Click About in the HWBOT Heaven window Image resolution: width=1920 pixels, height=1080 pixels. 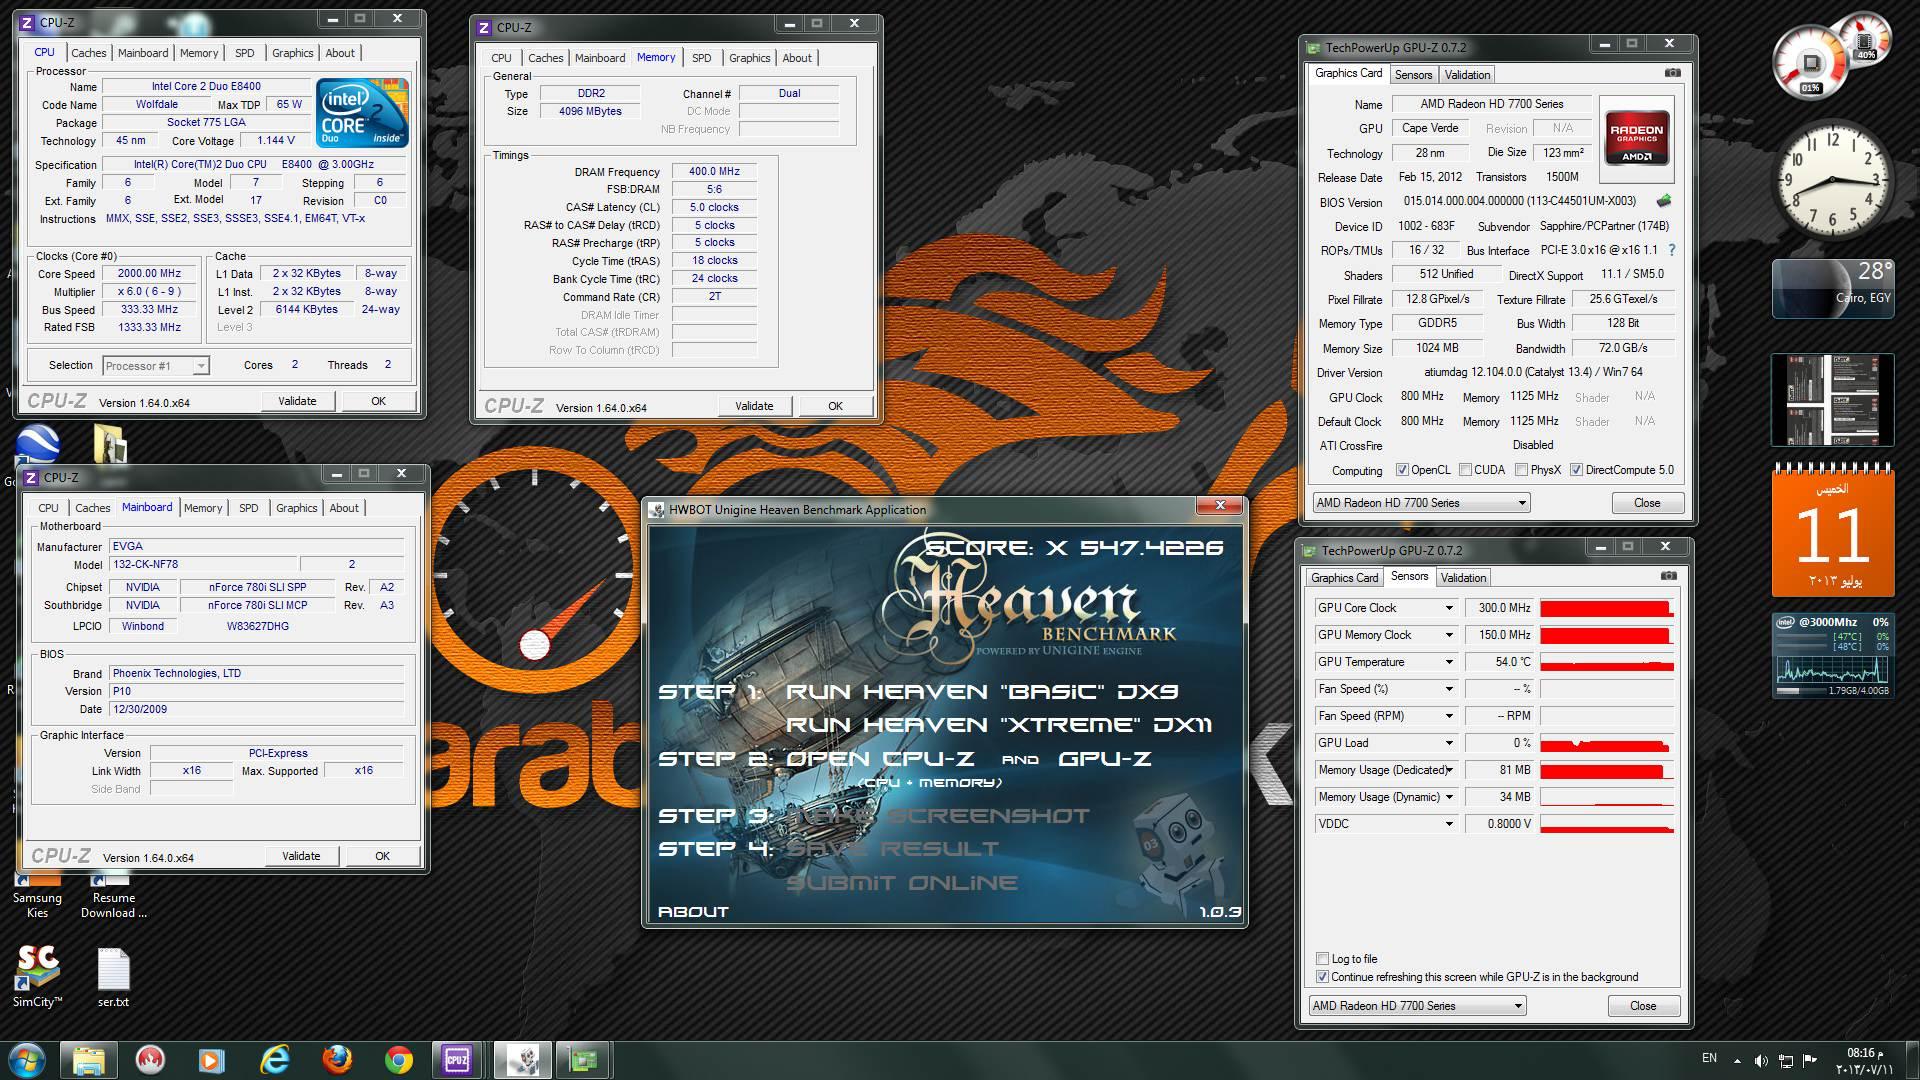(693, 912)
